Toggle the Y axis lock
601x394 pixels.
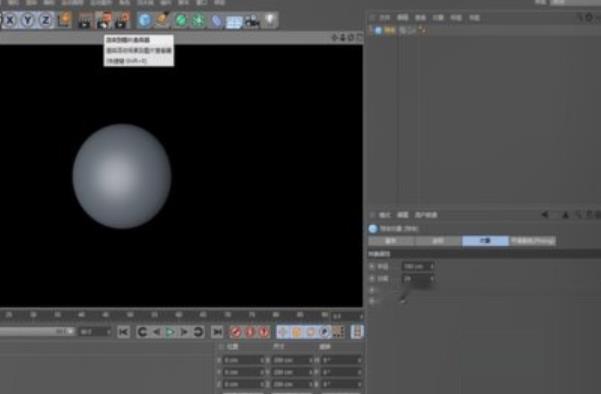[x=28, y=20]
